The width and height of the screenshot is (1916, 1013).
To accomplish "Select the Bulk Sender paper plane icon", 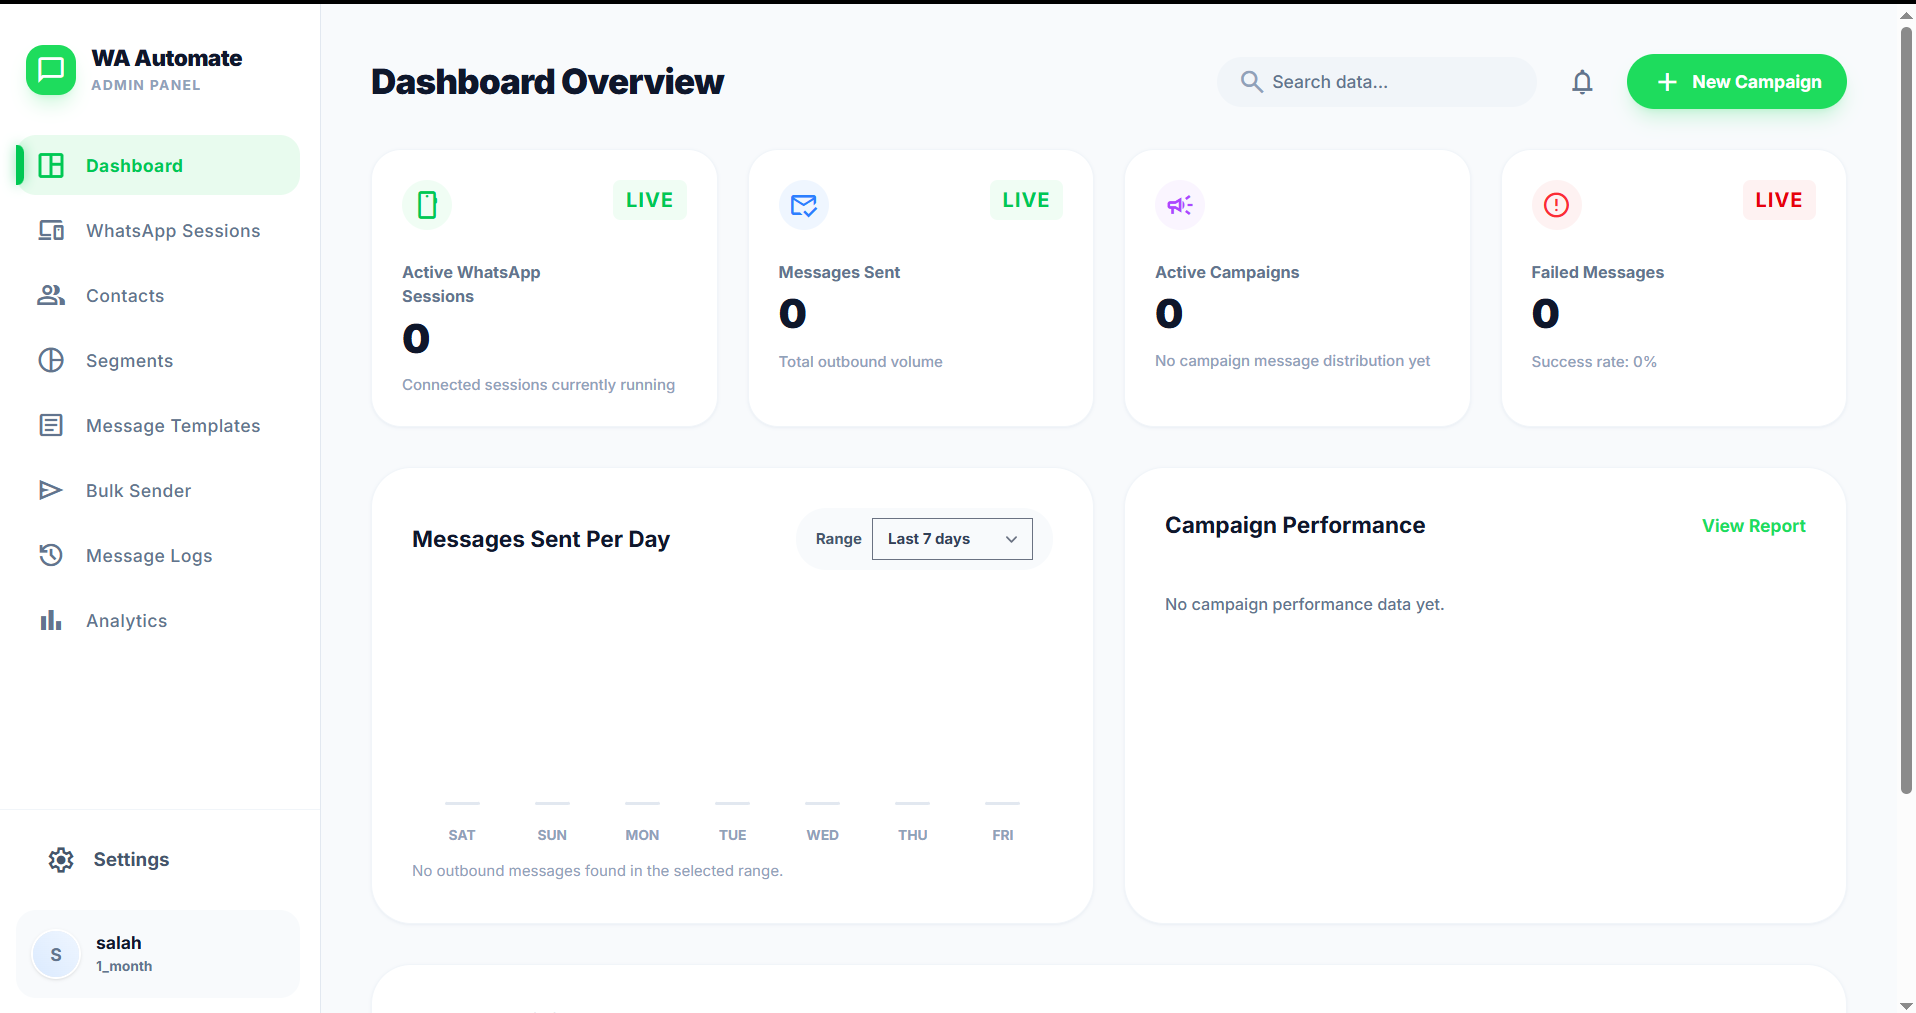I will (52, 490).
